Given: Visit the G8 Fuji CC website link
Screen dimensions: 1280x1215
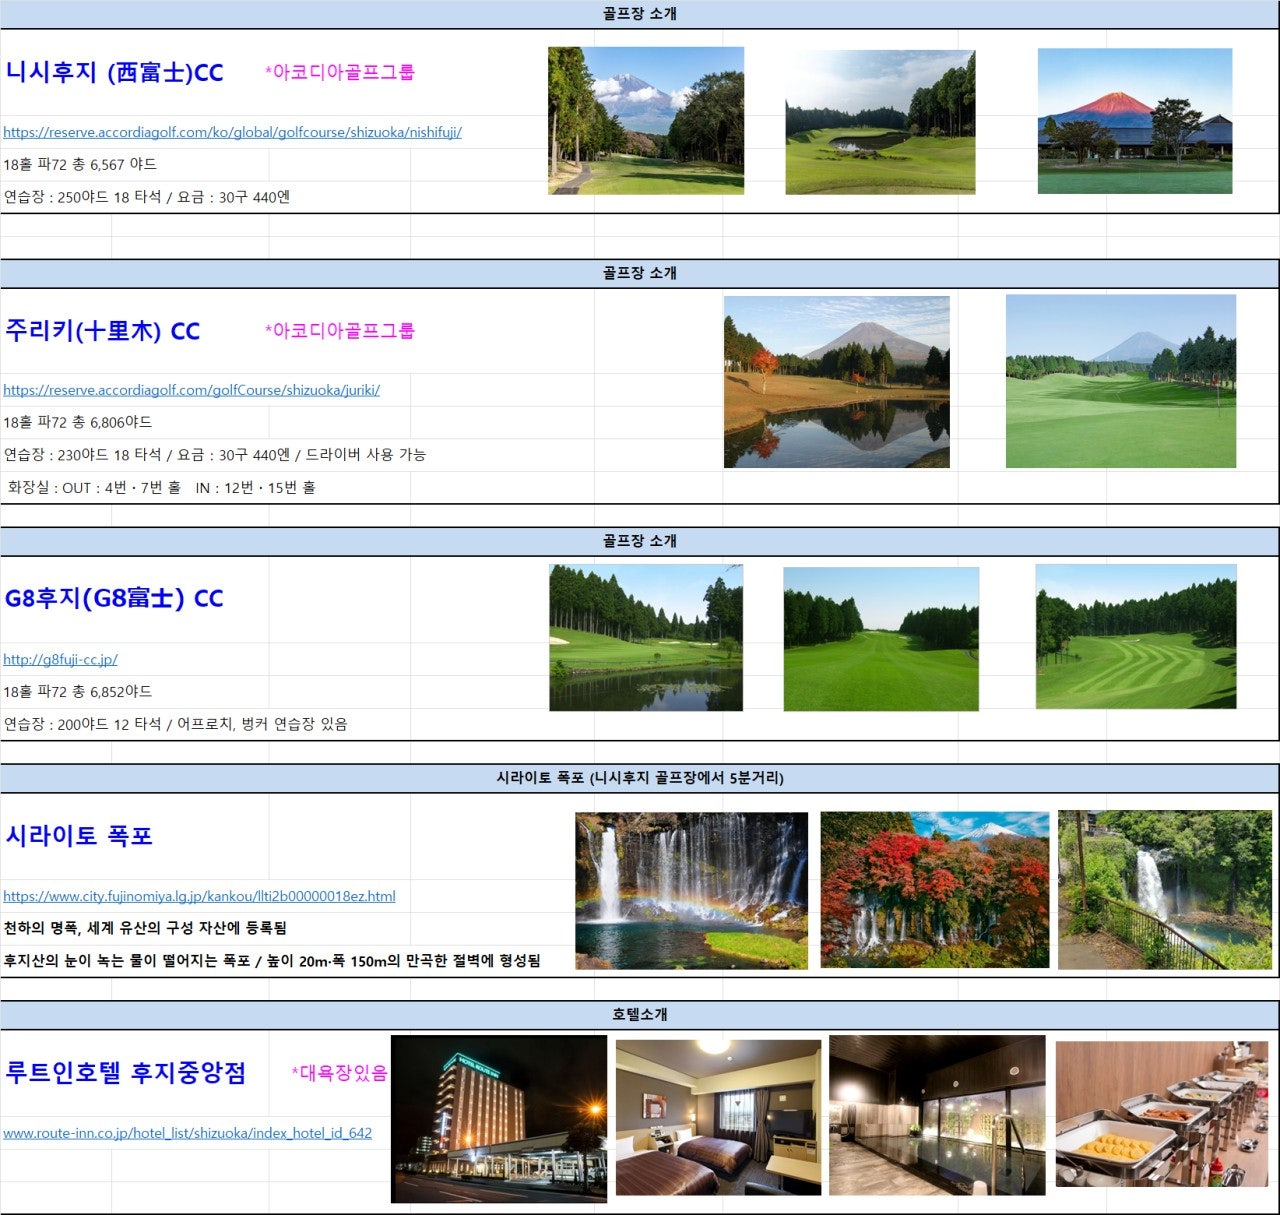Looking at the screenshot, I should pos(60,659).
